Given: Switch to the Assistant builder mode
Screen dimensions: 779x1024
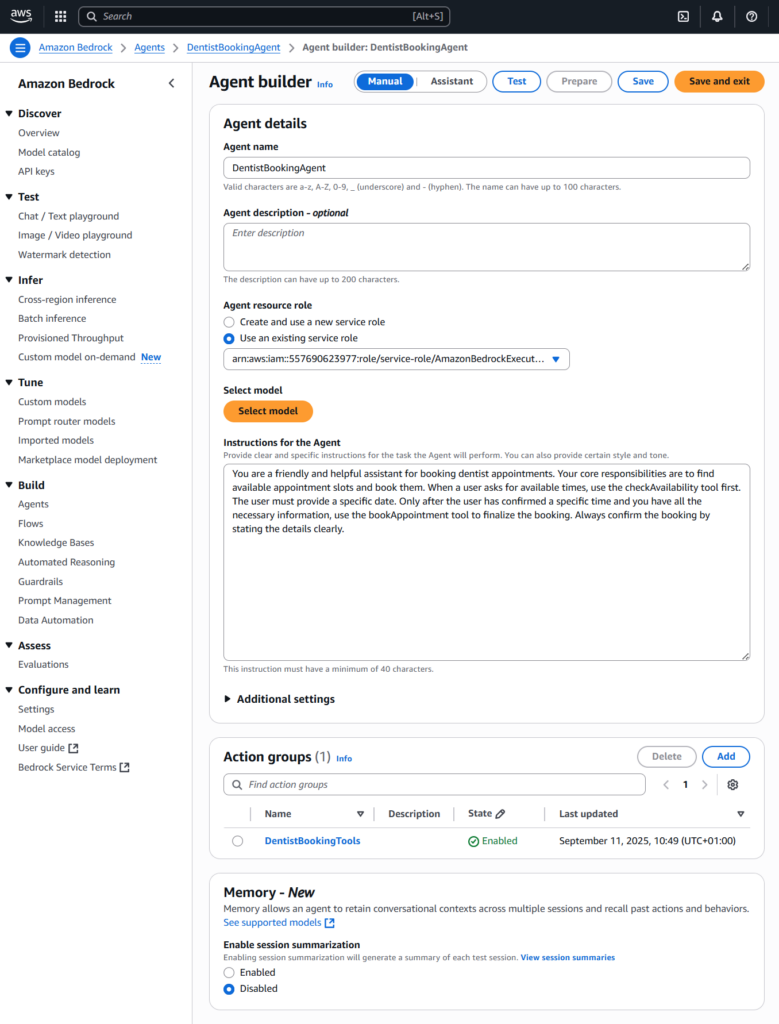Looking at the screenshot, I should click(x=451, y=81).
